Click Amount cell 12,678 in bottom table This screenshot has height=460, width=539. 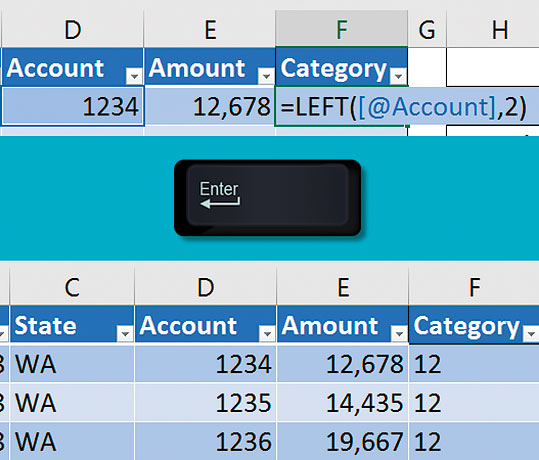pos(342,364)
